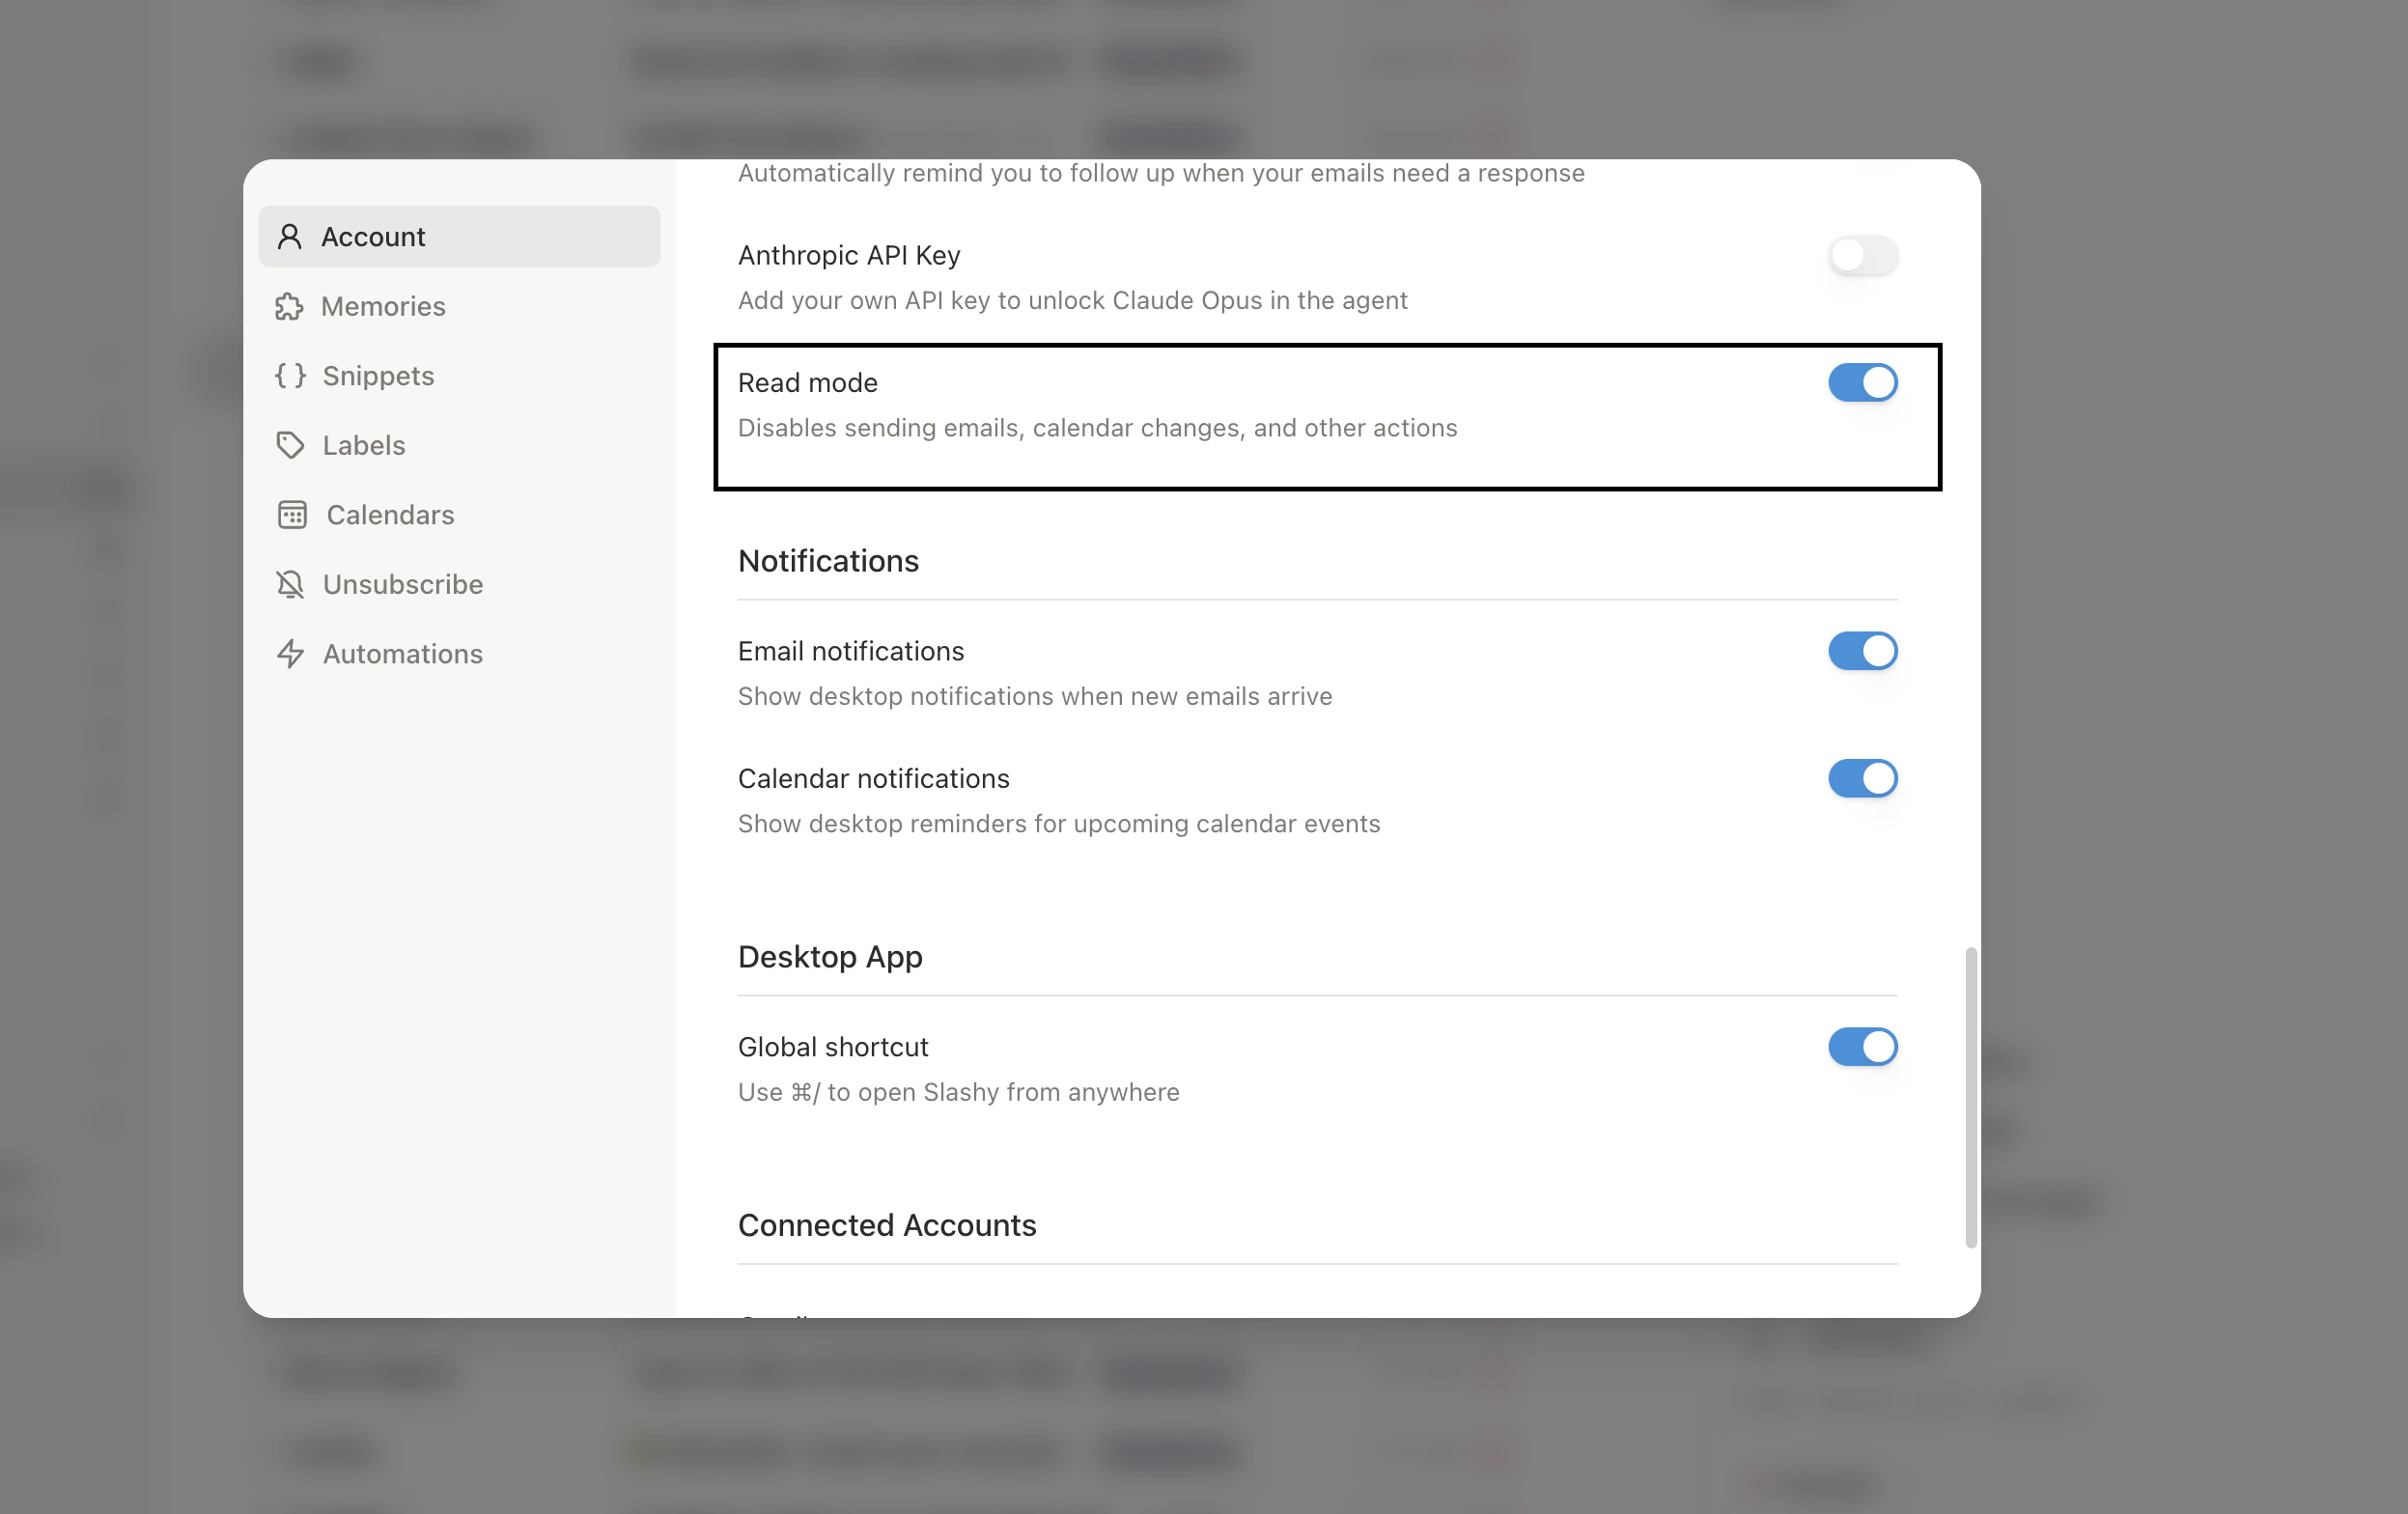Turn off Email notifications
This screenshot has width=2408, height=1514.
coord(1862,651)
